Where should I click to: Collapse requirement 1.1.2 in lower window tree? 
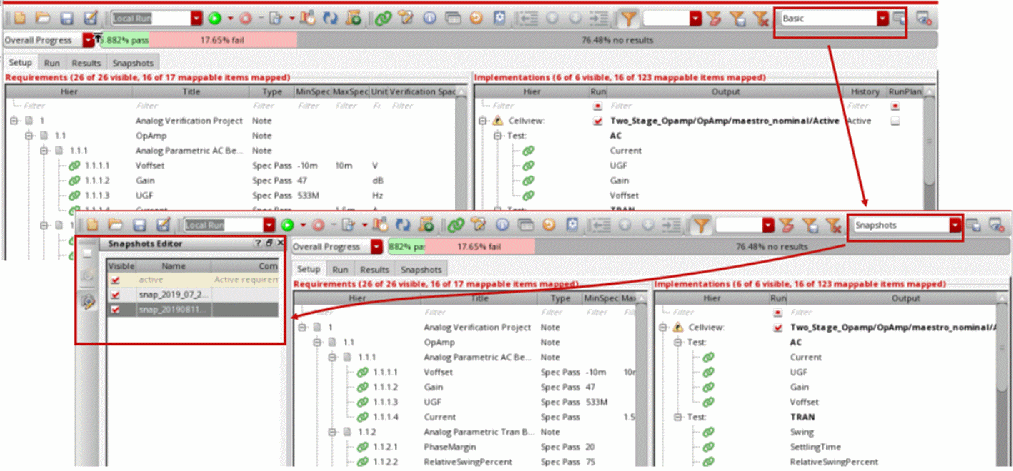[x=331, y=432]
